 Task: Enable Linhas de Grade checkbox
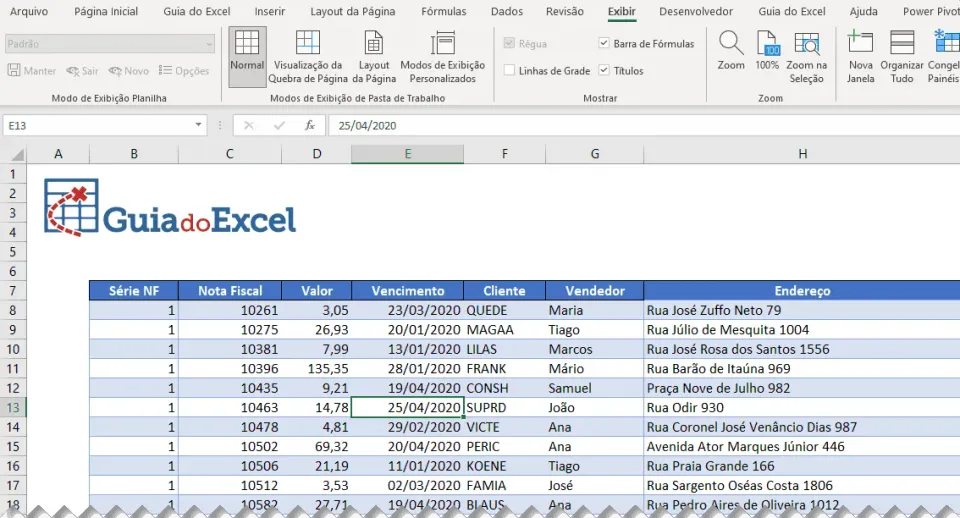[509, 70]
